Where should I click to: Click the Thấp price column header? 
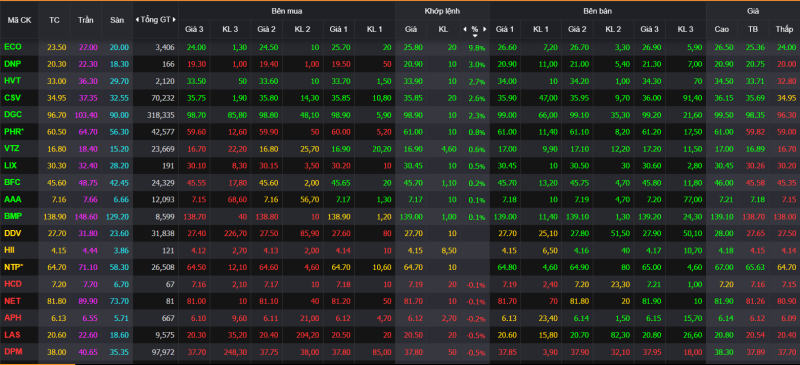coord(783,30)
